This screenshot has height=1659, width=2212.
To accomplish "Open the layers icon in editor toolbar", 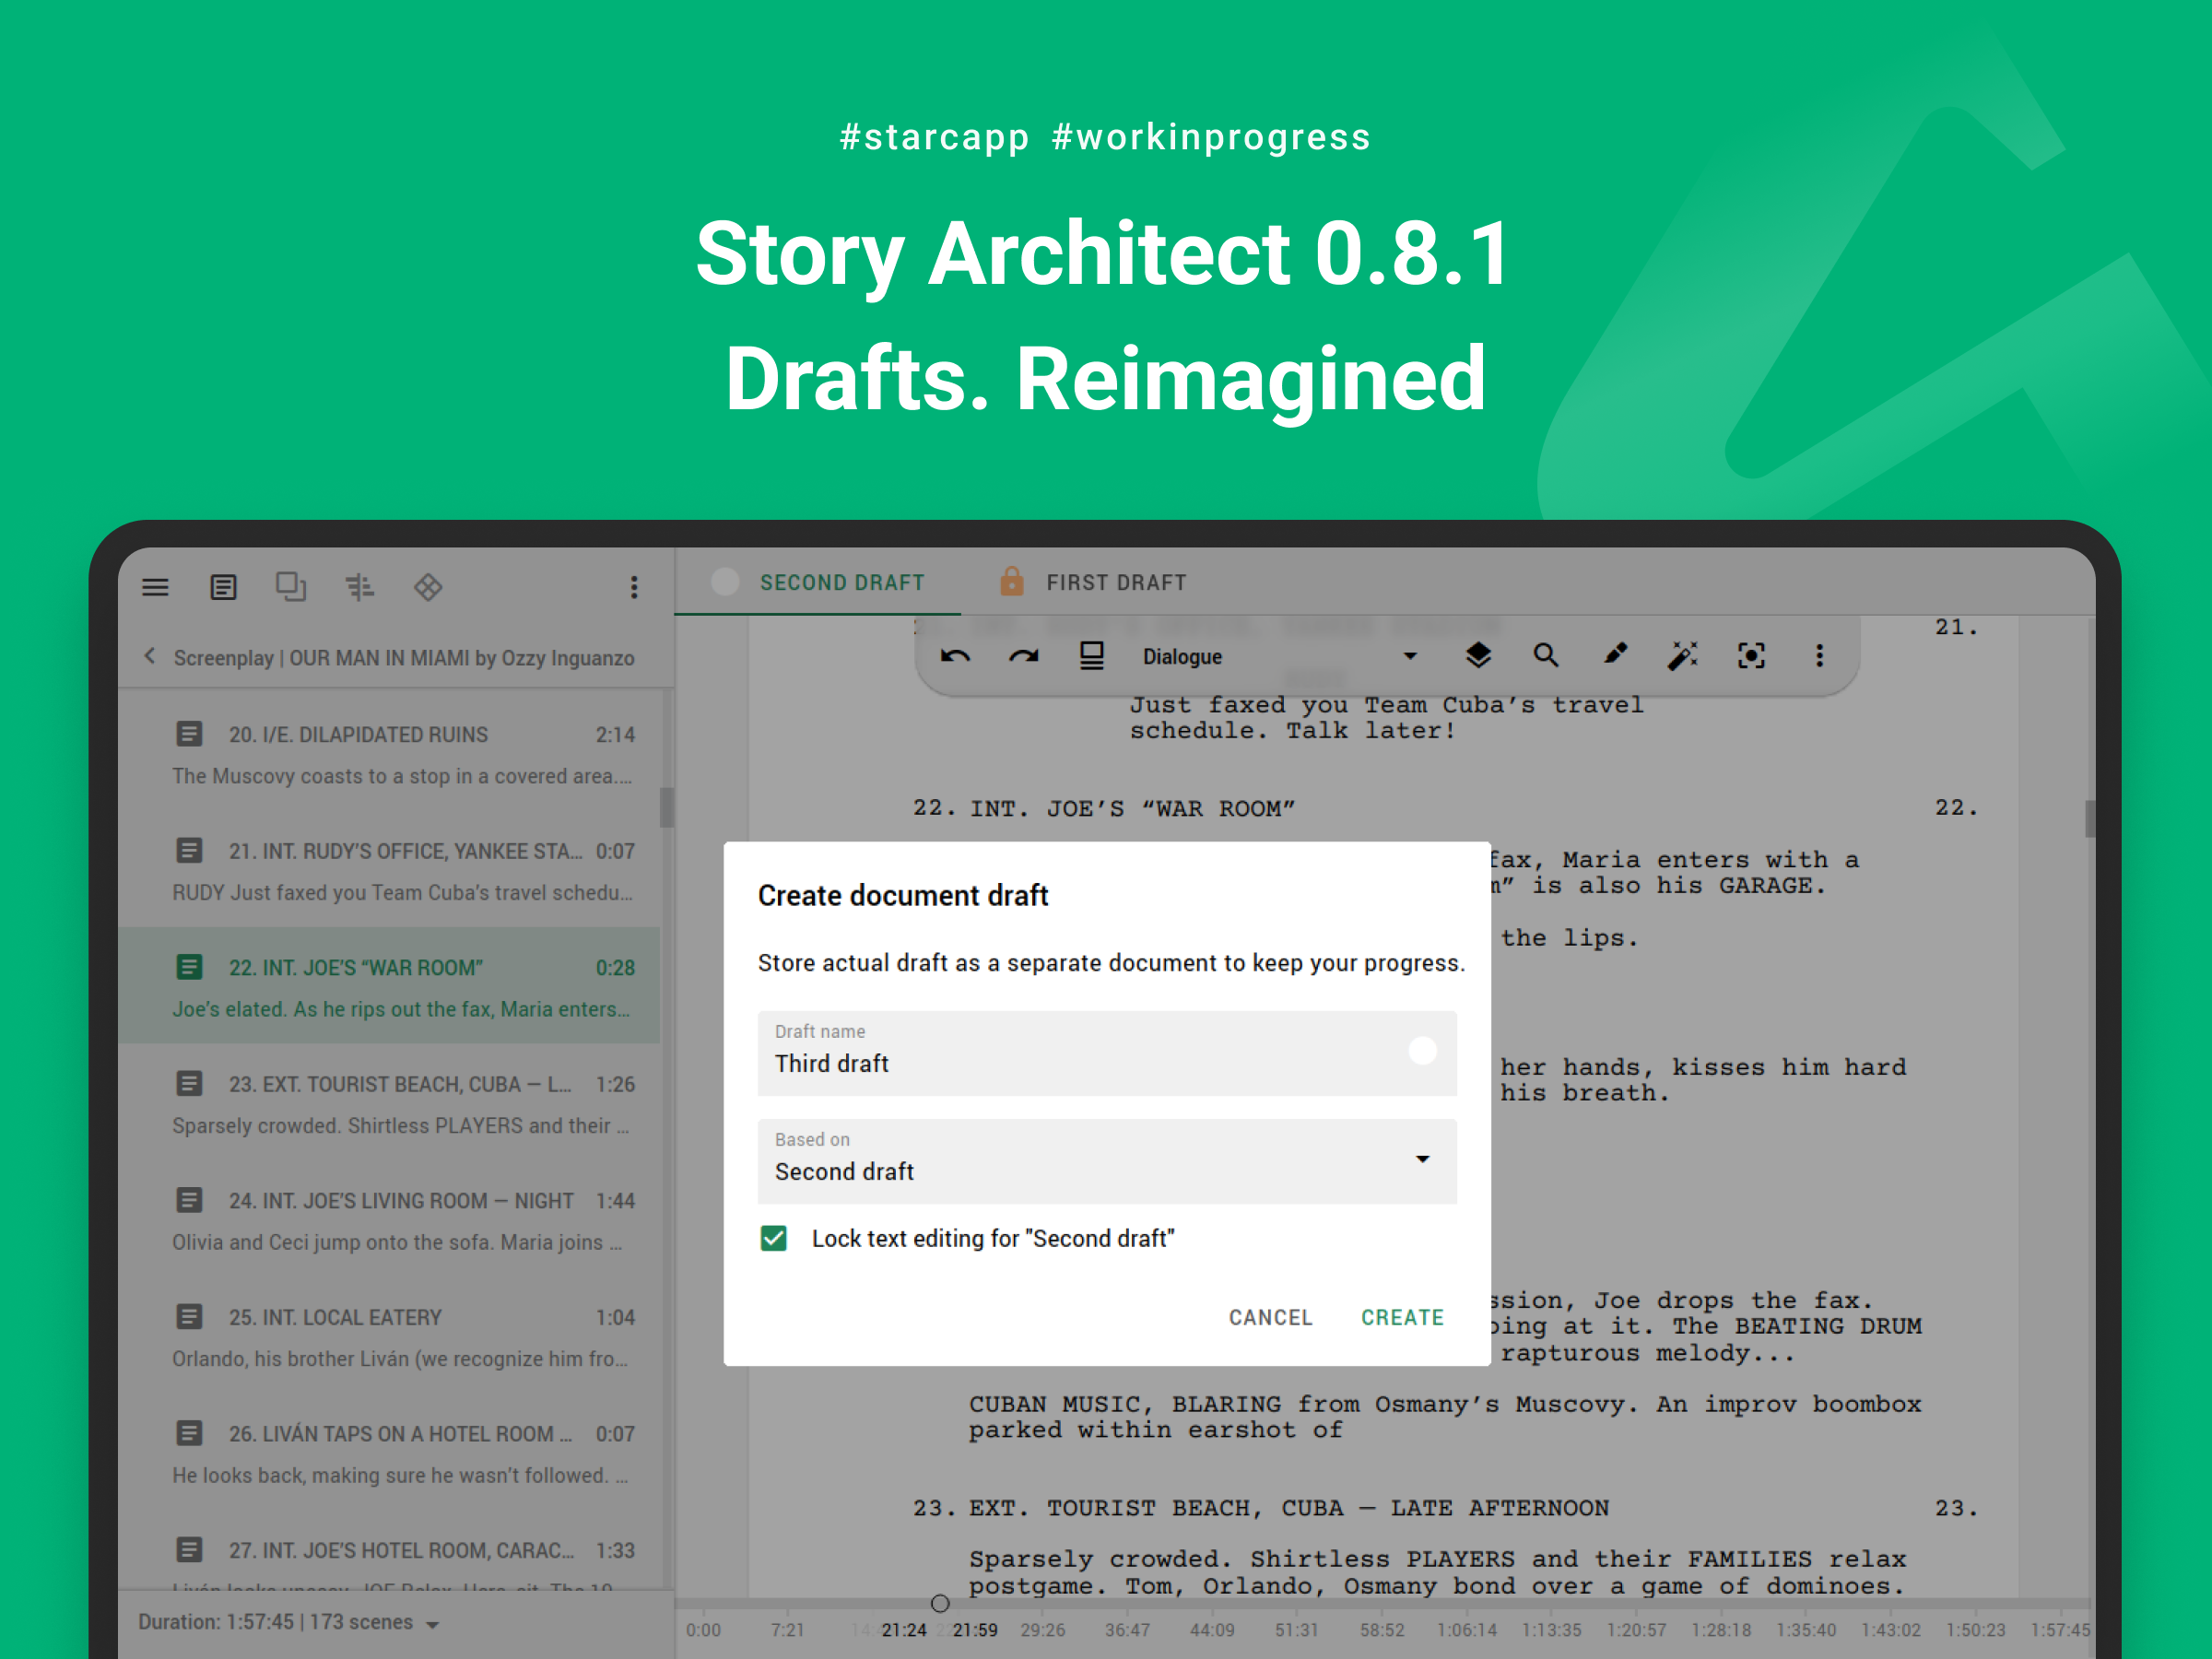I will coord(1477,656).
